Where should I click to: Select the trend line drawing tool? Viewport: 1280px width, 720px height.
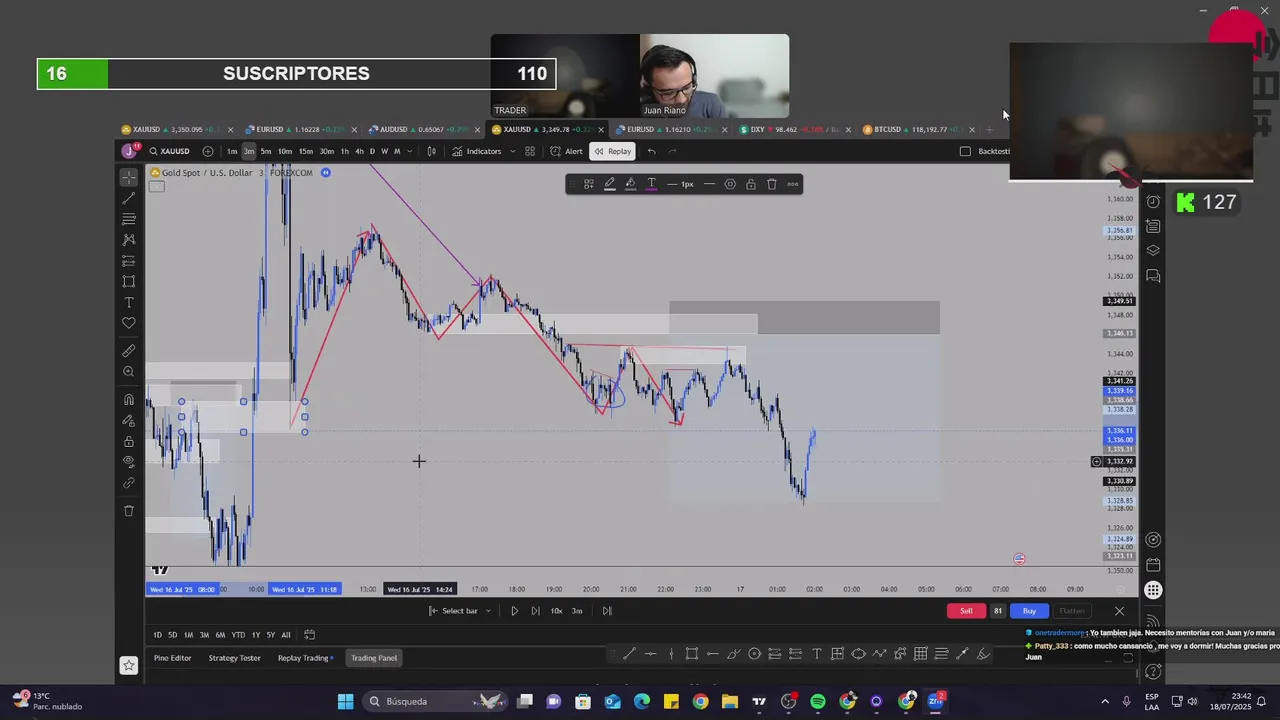[x=129, y=198]
